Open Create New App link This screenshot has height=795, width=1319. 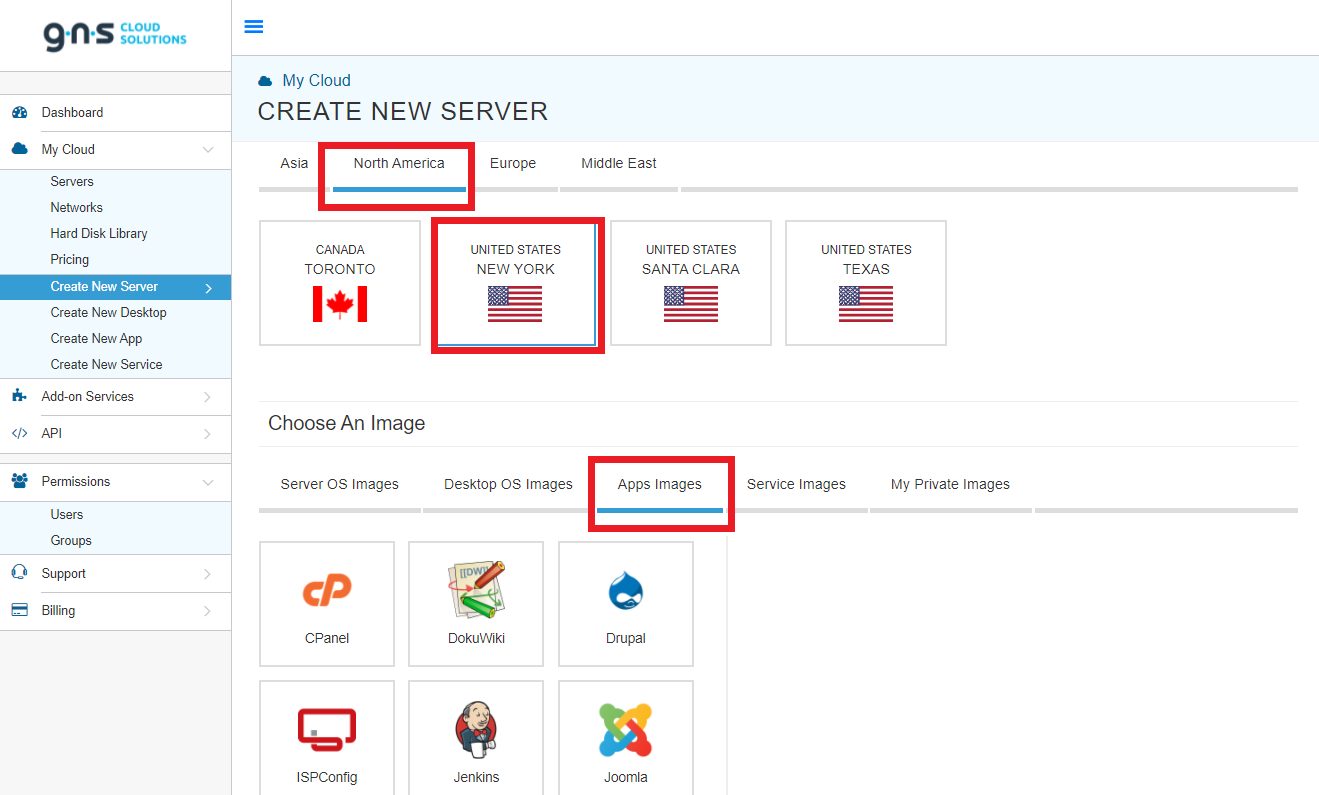coord(96,339)
